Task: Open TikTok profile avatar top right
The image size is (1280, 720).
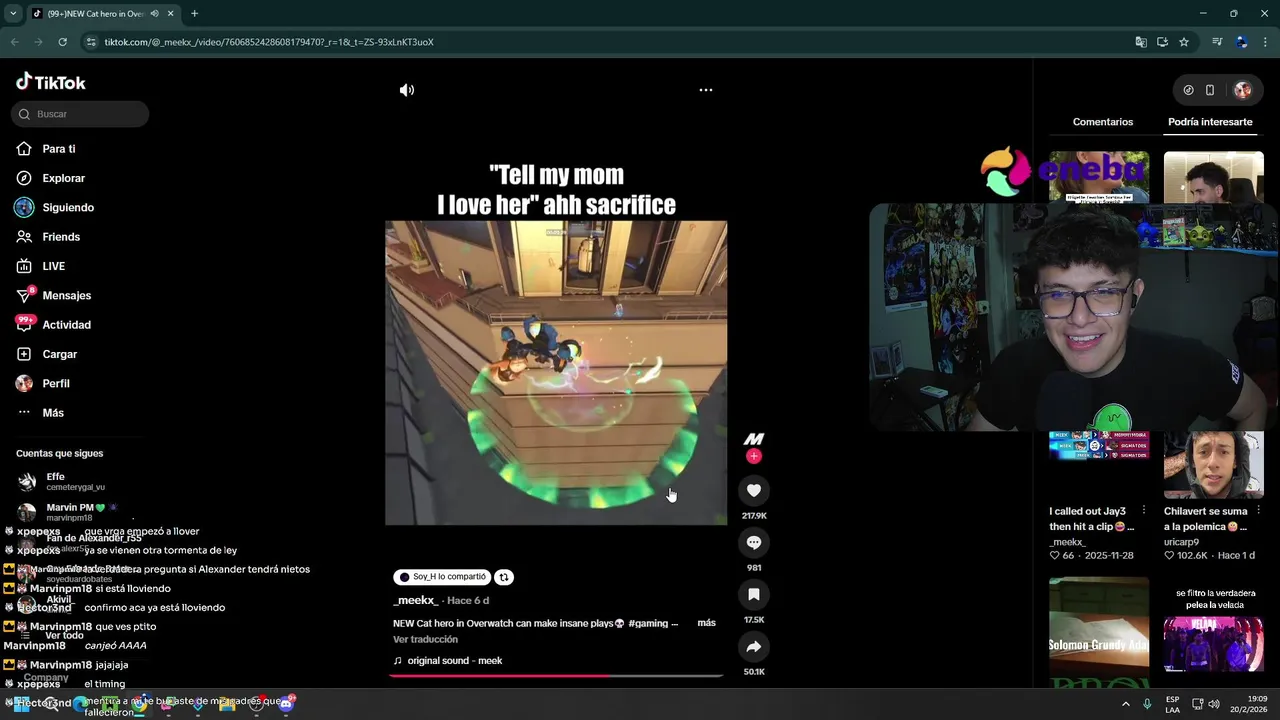Action: click(1243, 90)
